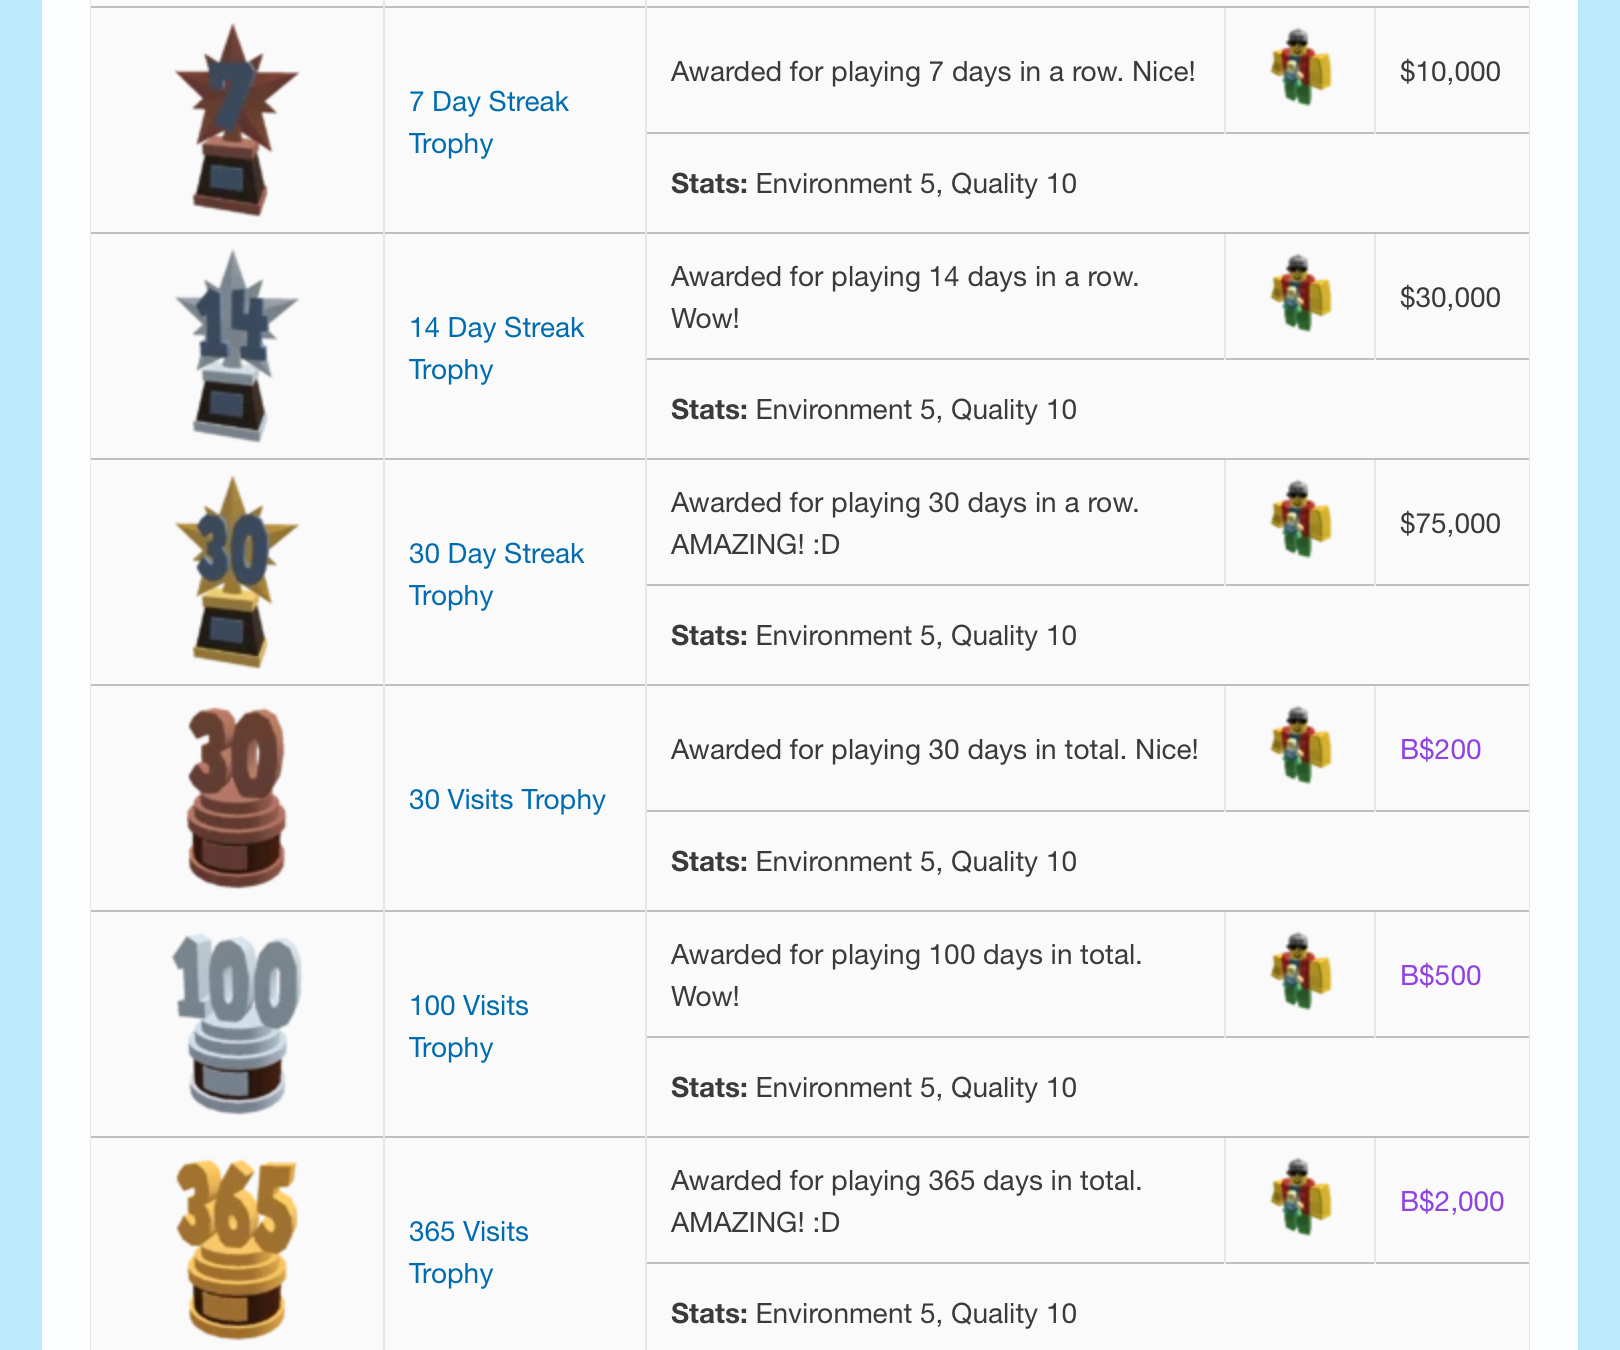This screenshot has width=1620, height=1350.
Task: Click the B$2,000 price text
Action: point(1452,1201)
